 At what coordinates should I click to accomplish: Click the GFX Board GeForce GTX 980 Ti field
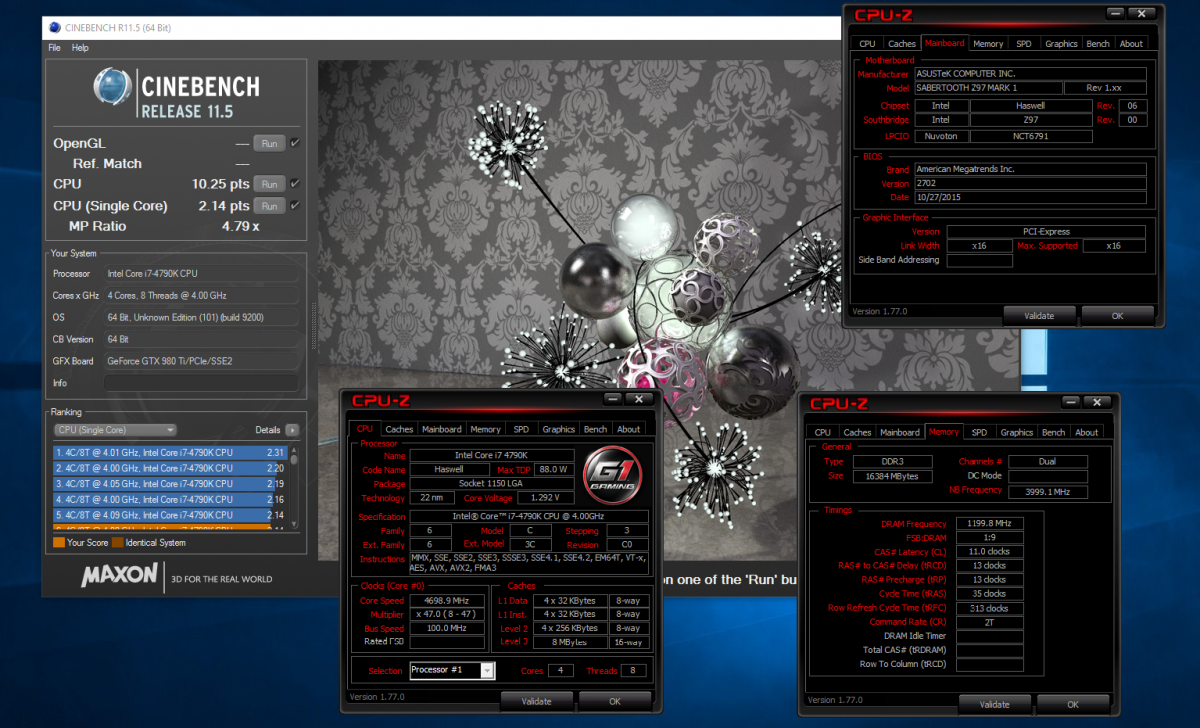(x=201, y=361)
